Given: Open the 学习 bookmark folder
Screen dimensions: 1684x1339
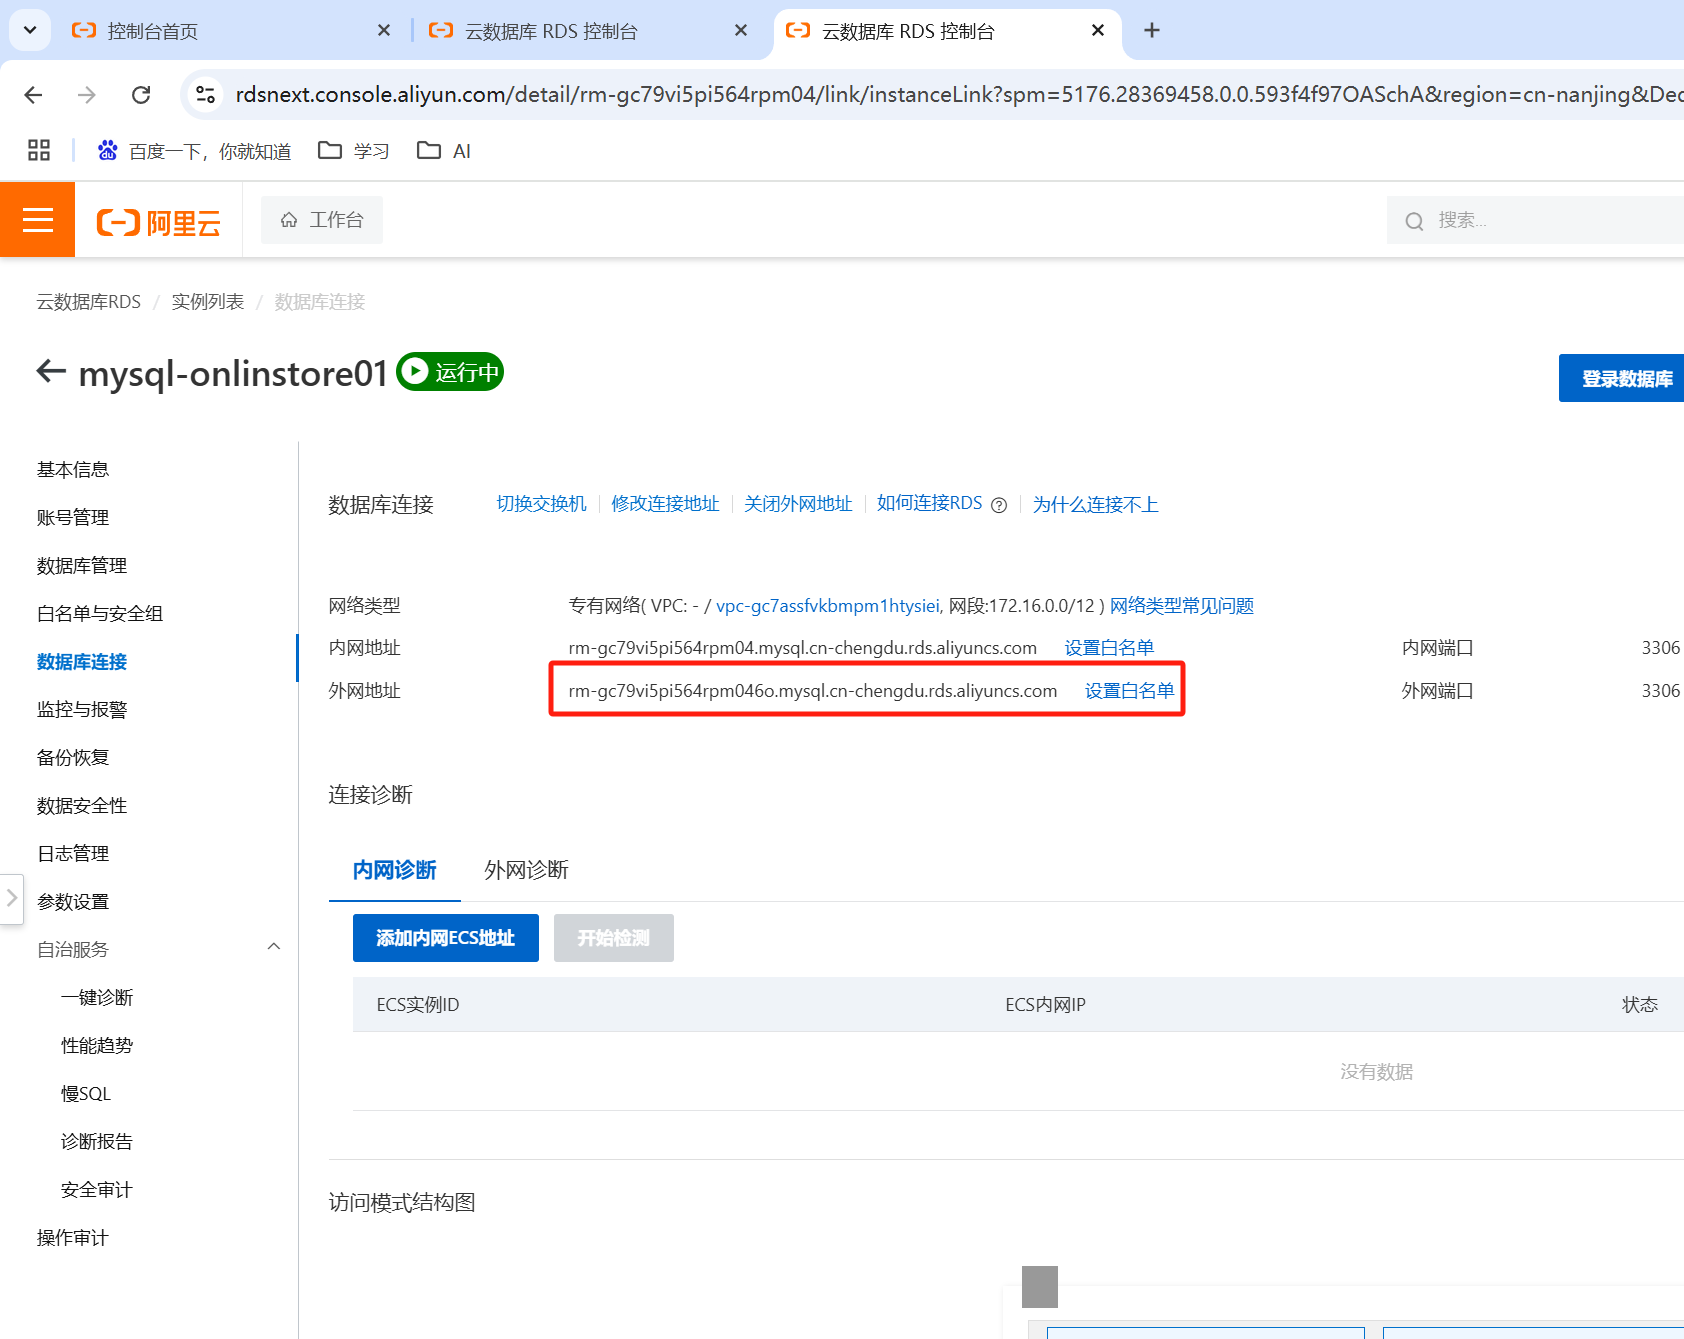Looking at the screenshot, I should (x=353, y=151).
